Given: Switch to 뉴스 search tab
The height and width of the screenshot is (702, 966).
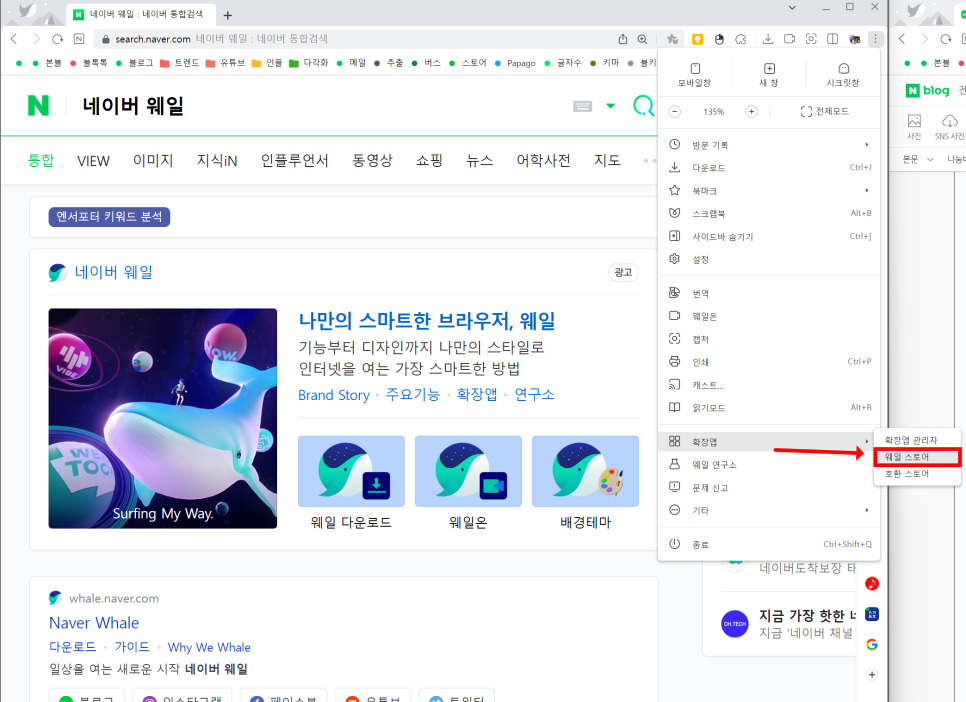Looking at the screenshot, I should point(480,161).
